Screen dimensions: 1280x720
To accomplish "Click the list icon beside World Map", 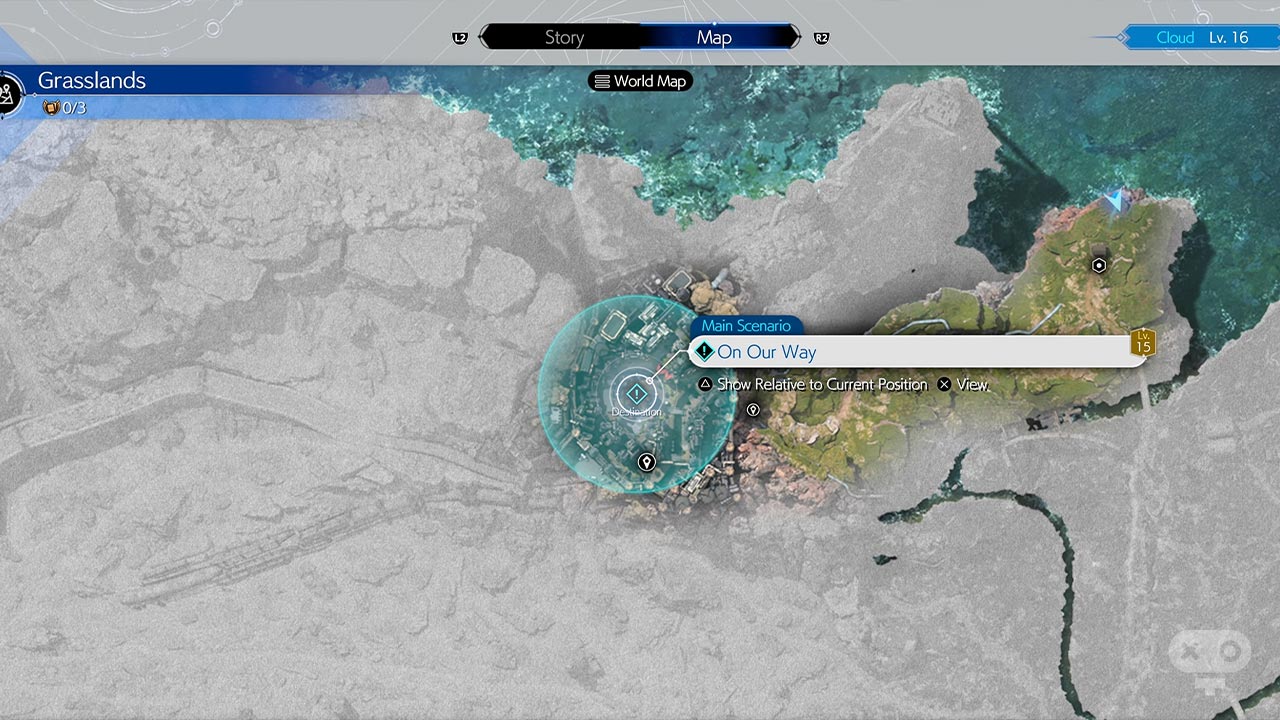I will point(602,81).
